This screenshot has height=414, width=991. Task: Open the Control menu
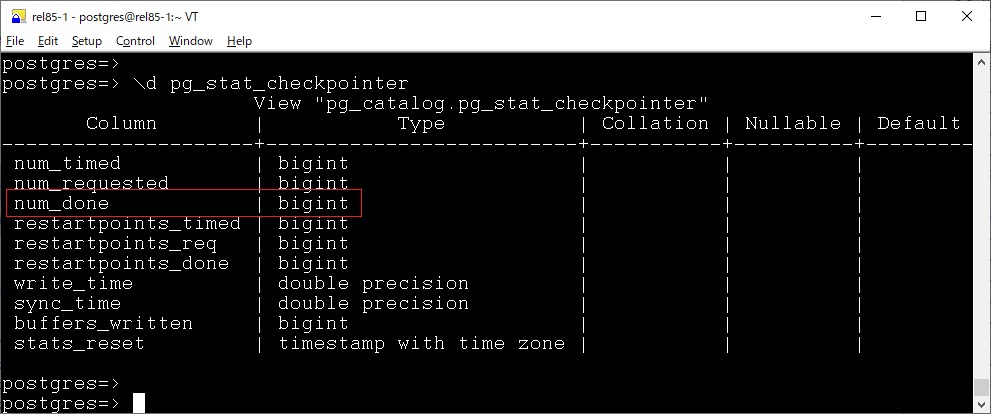(x=135, y=41)
